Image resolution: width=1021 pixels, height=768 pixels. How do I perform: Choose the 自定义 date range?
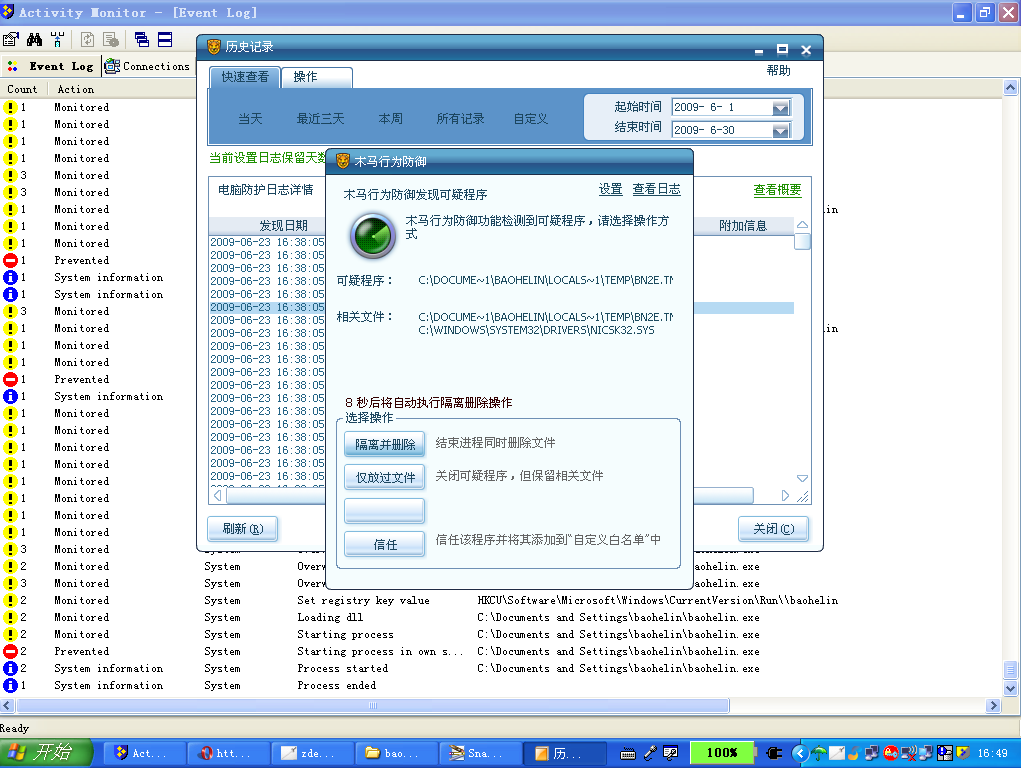point(531,119)
